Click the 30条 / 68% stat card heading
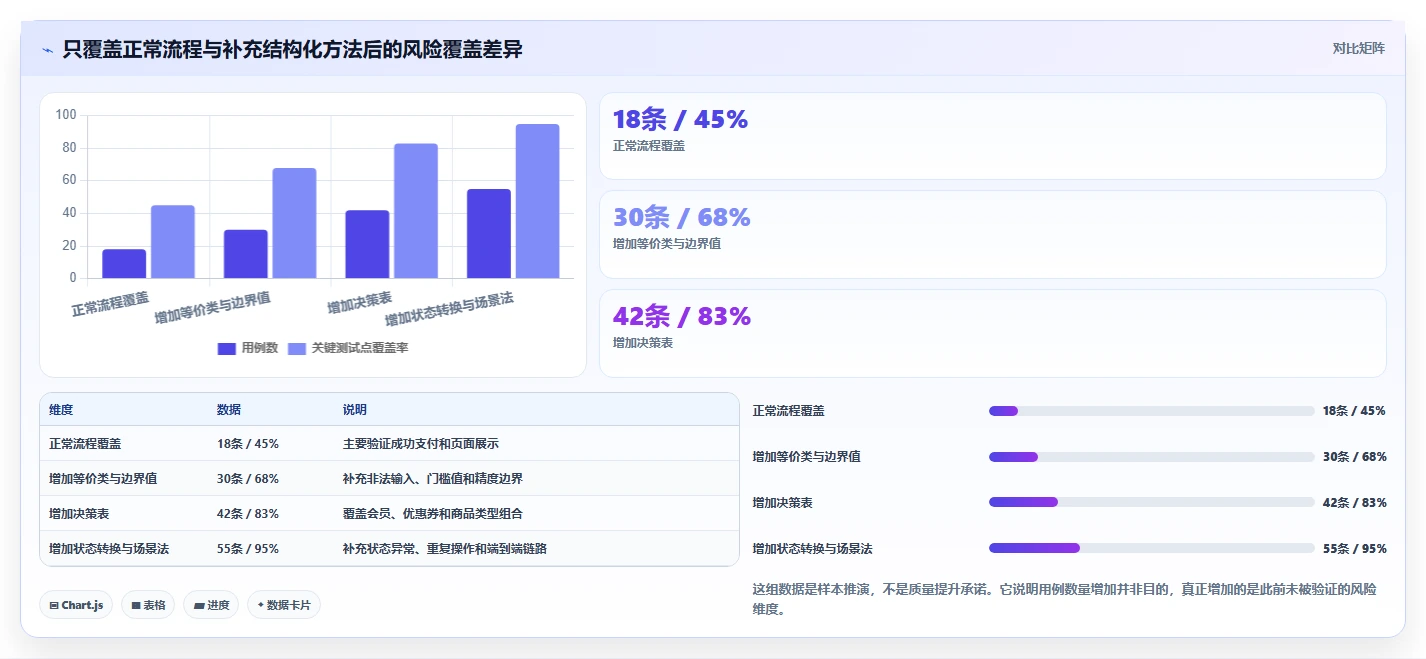 (x=681, y=217)
